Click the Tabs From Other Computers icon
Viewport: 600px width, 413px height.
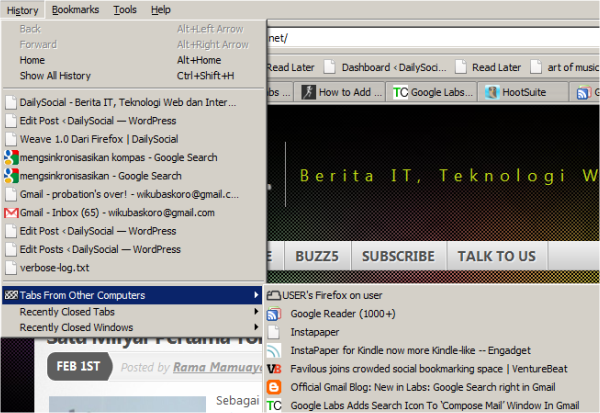[x=11, y=295]
